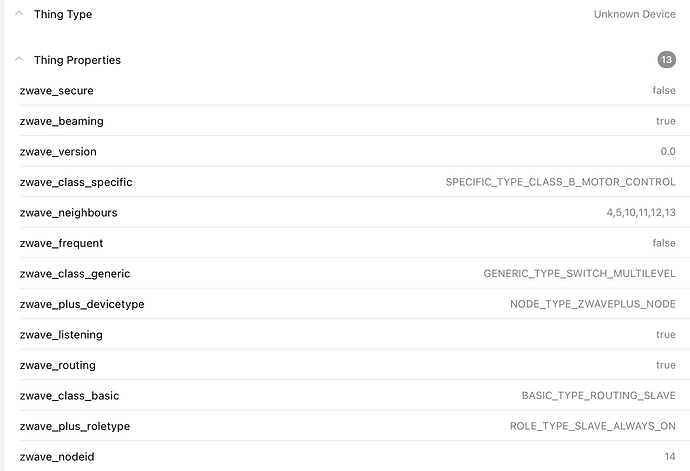Select the zwave_frequent property row
The image size is (690, 471).
coord(348,243)
